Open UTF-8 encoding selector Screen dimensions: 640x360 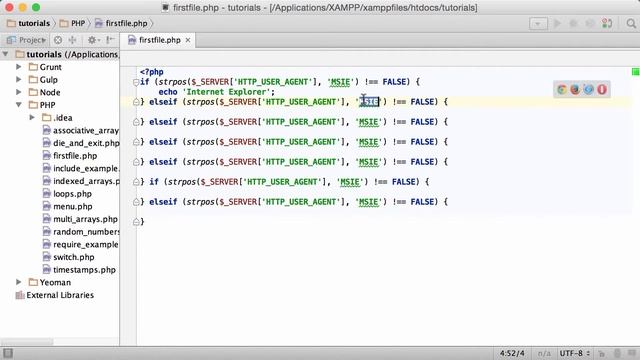click(575, 353)
